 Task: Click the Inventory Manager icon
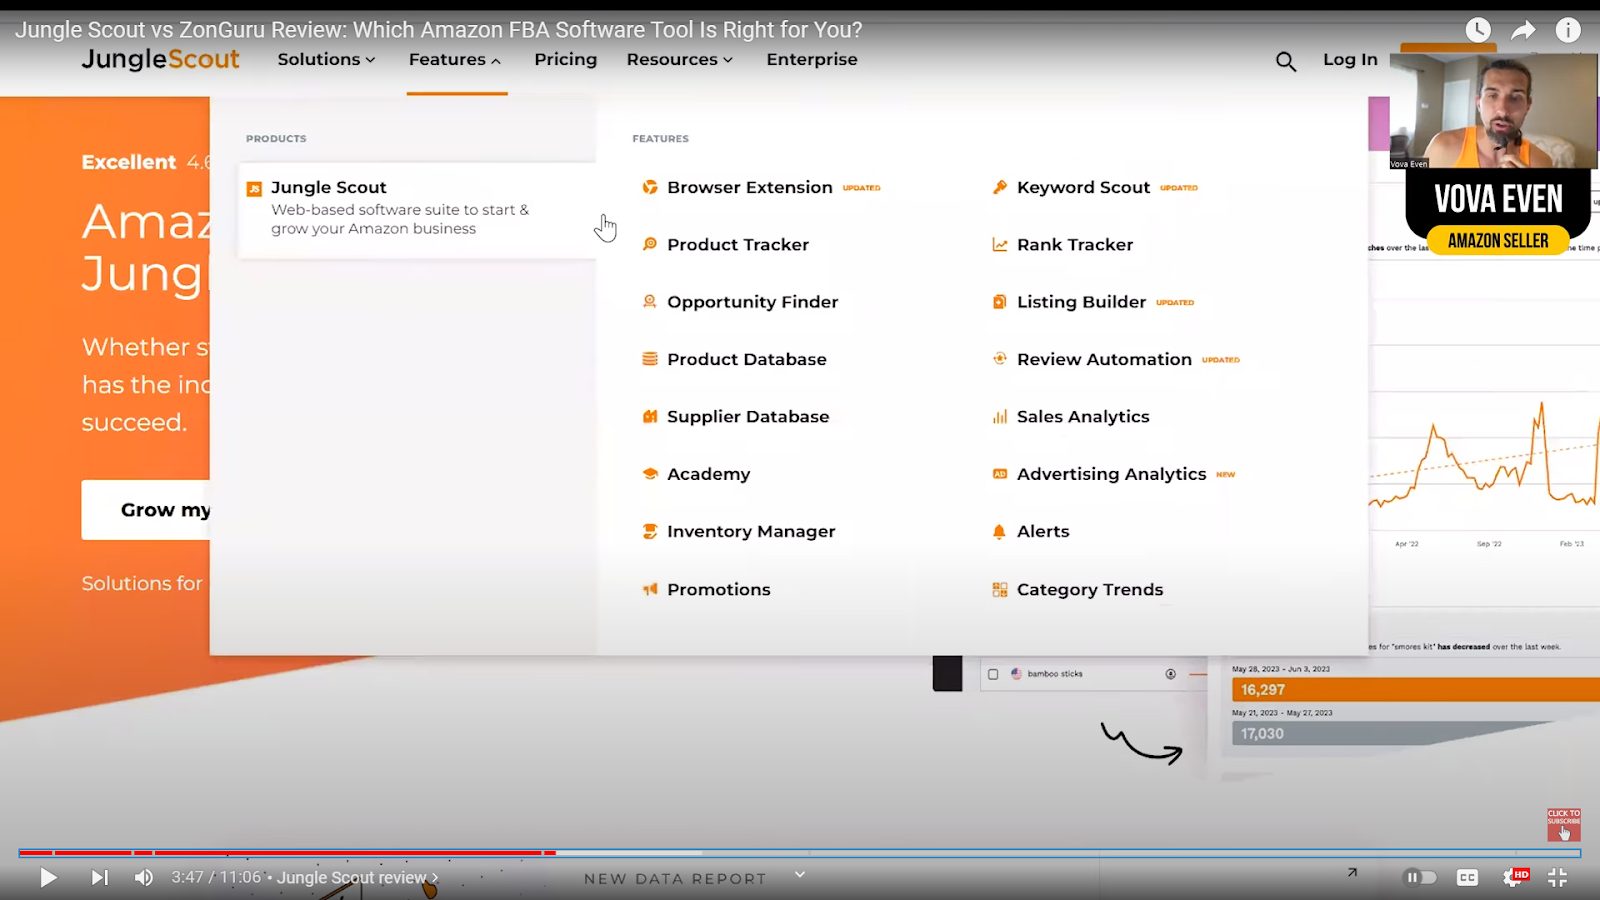click(x=650, y=531)
